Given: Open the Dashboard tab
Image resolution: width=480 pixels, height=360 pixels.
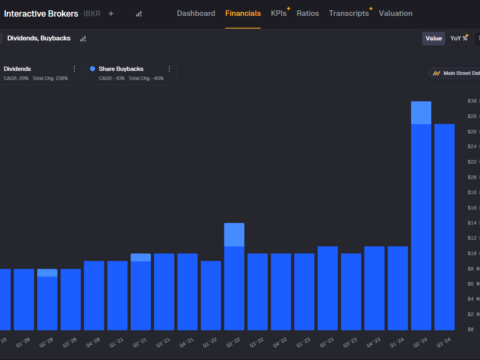Looking at the screenshot, I should pos(196,13).
